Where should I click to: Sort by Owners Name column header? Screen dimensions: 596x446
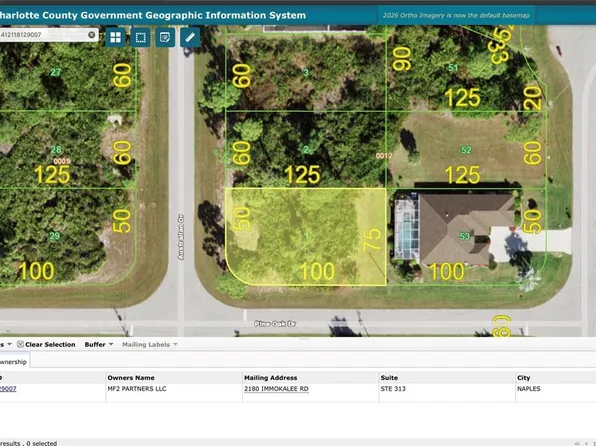(x=131, y=378)
